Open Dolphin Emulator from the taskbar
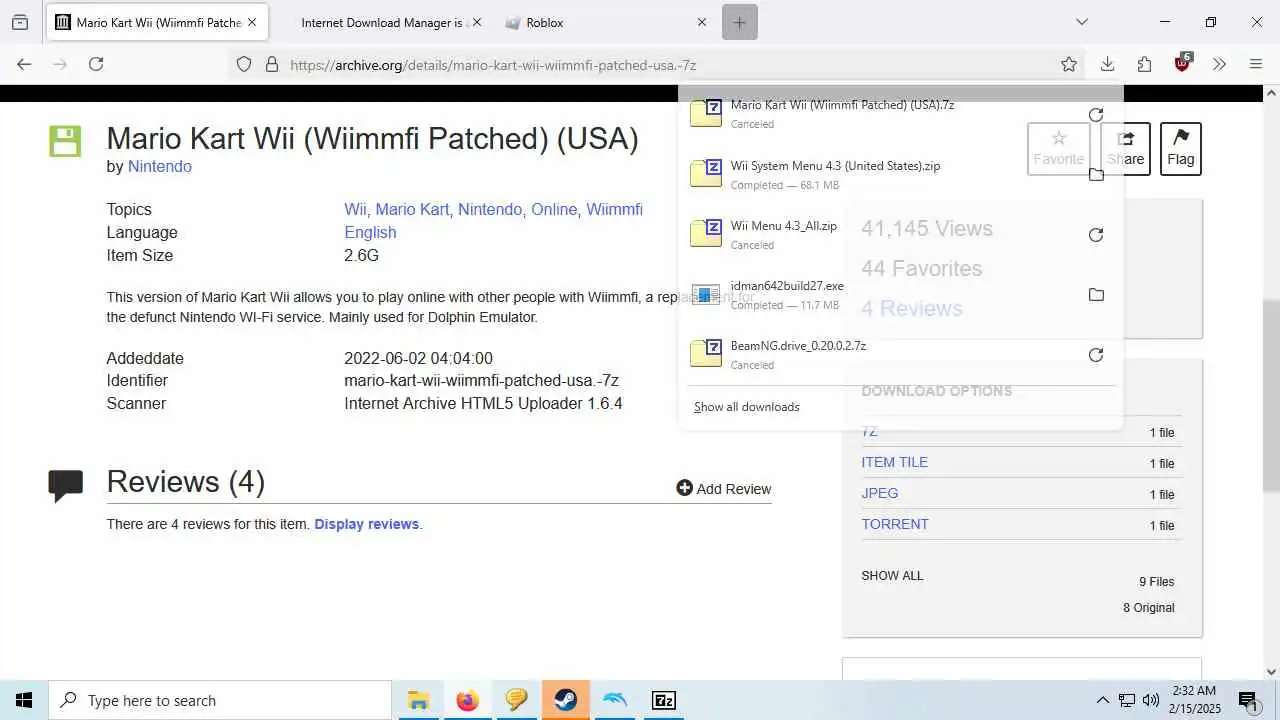Screen dimensions: 1280x720 click(x=615, y=700)
